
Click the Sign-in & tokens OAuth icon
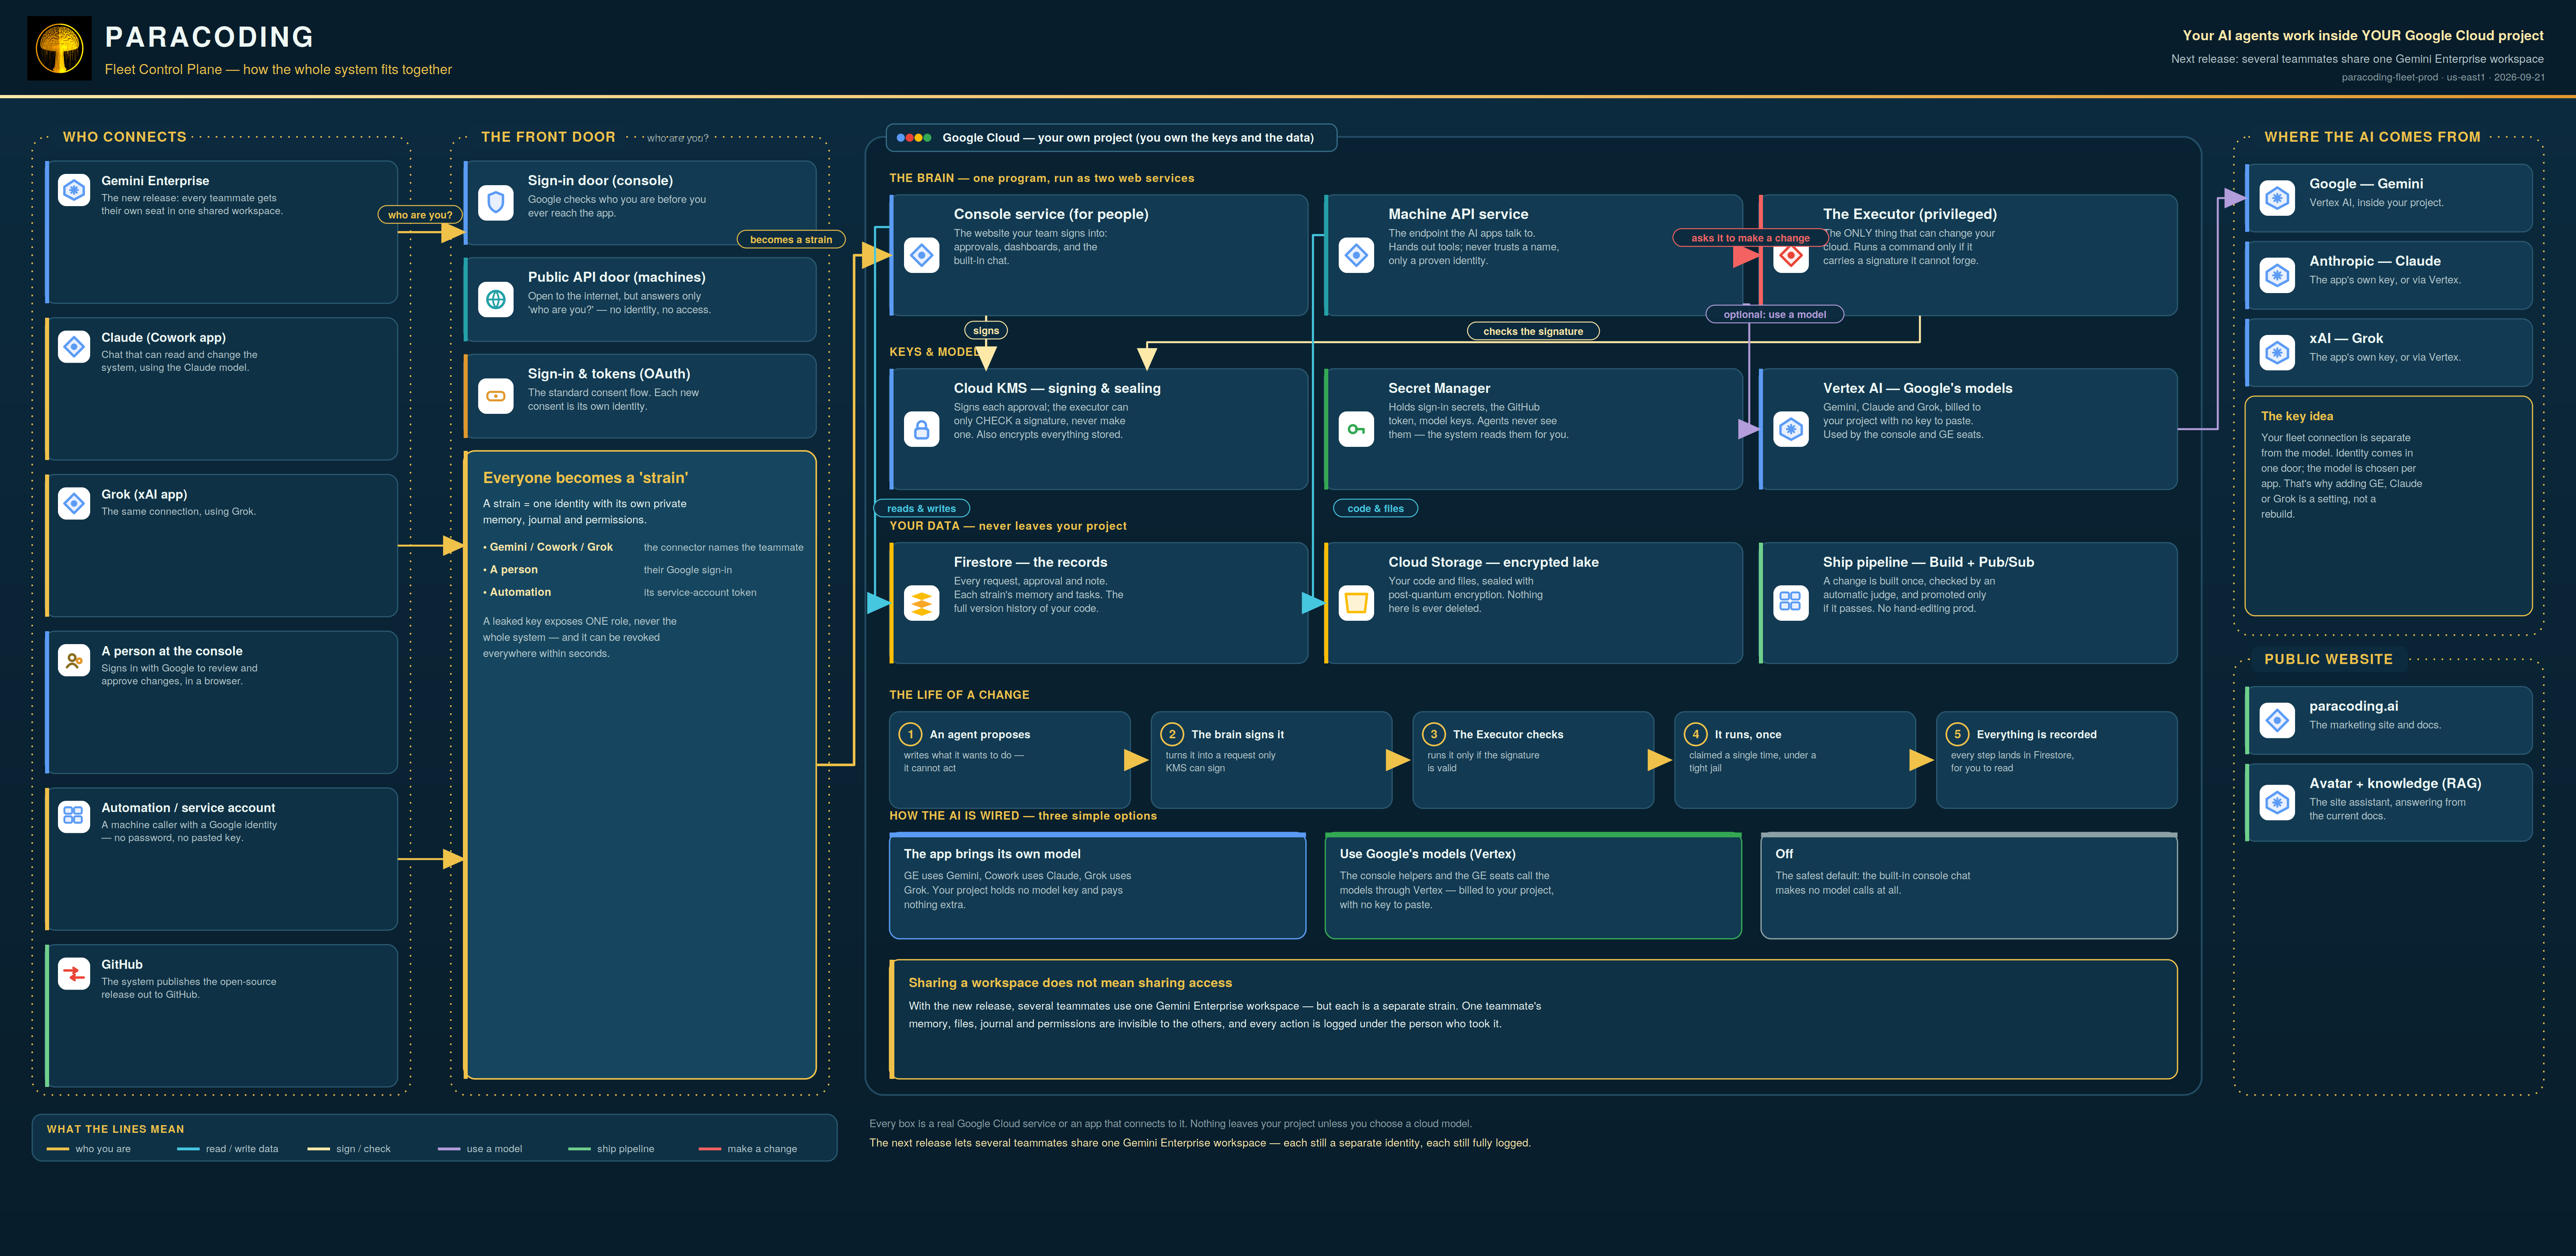(495, 396)
